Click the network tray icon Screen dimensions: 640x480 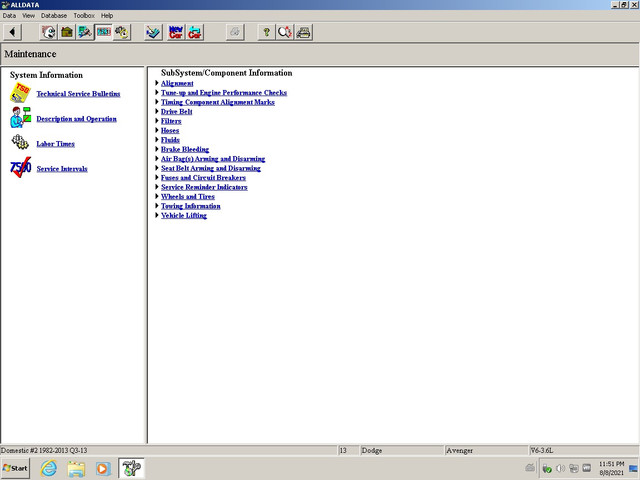click(x=573, y=468)
